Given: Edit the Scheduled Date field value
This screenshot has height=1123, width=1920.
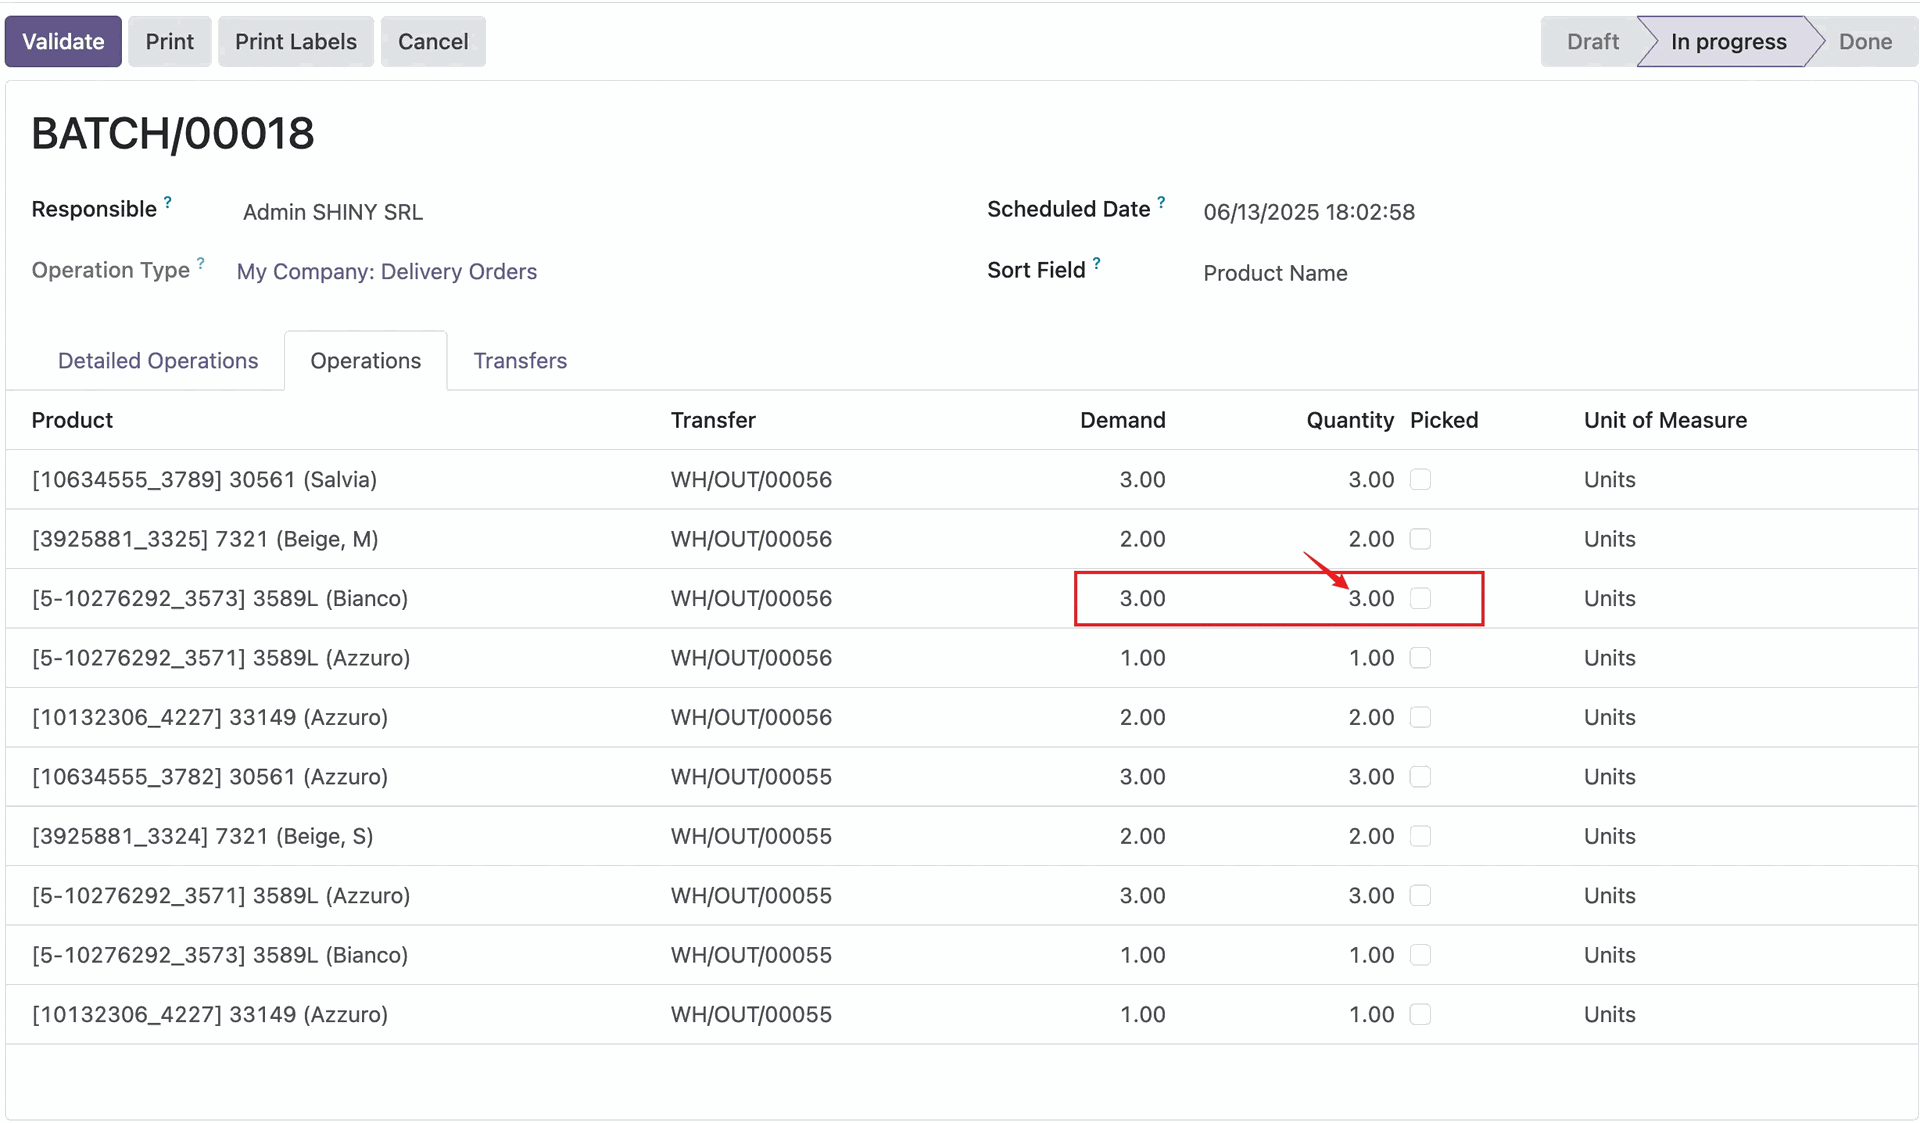Looking at the screenshot, I should (x=1308, y=212).
